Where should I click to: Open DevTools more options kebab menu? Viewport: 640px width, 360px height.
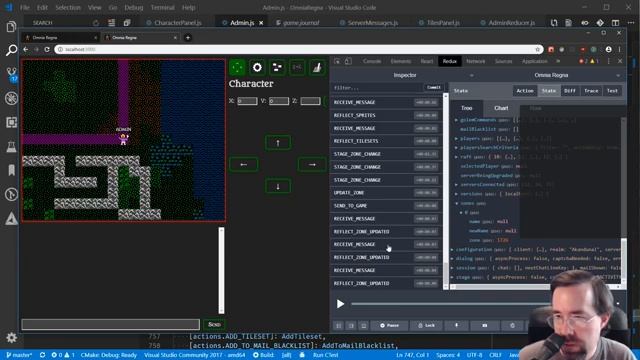[x=609, y=61]
